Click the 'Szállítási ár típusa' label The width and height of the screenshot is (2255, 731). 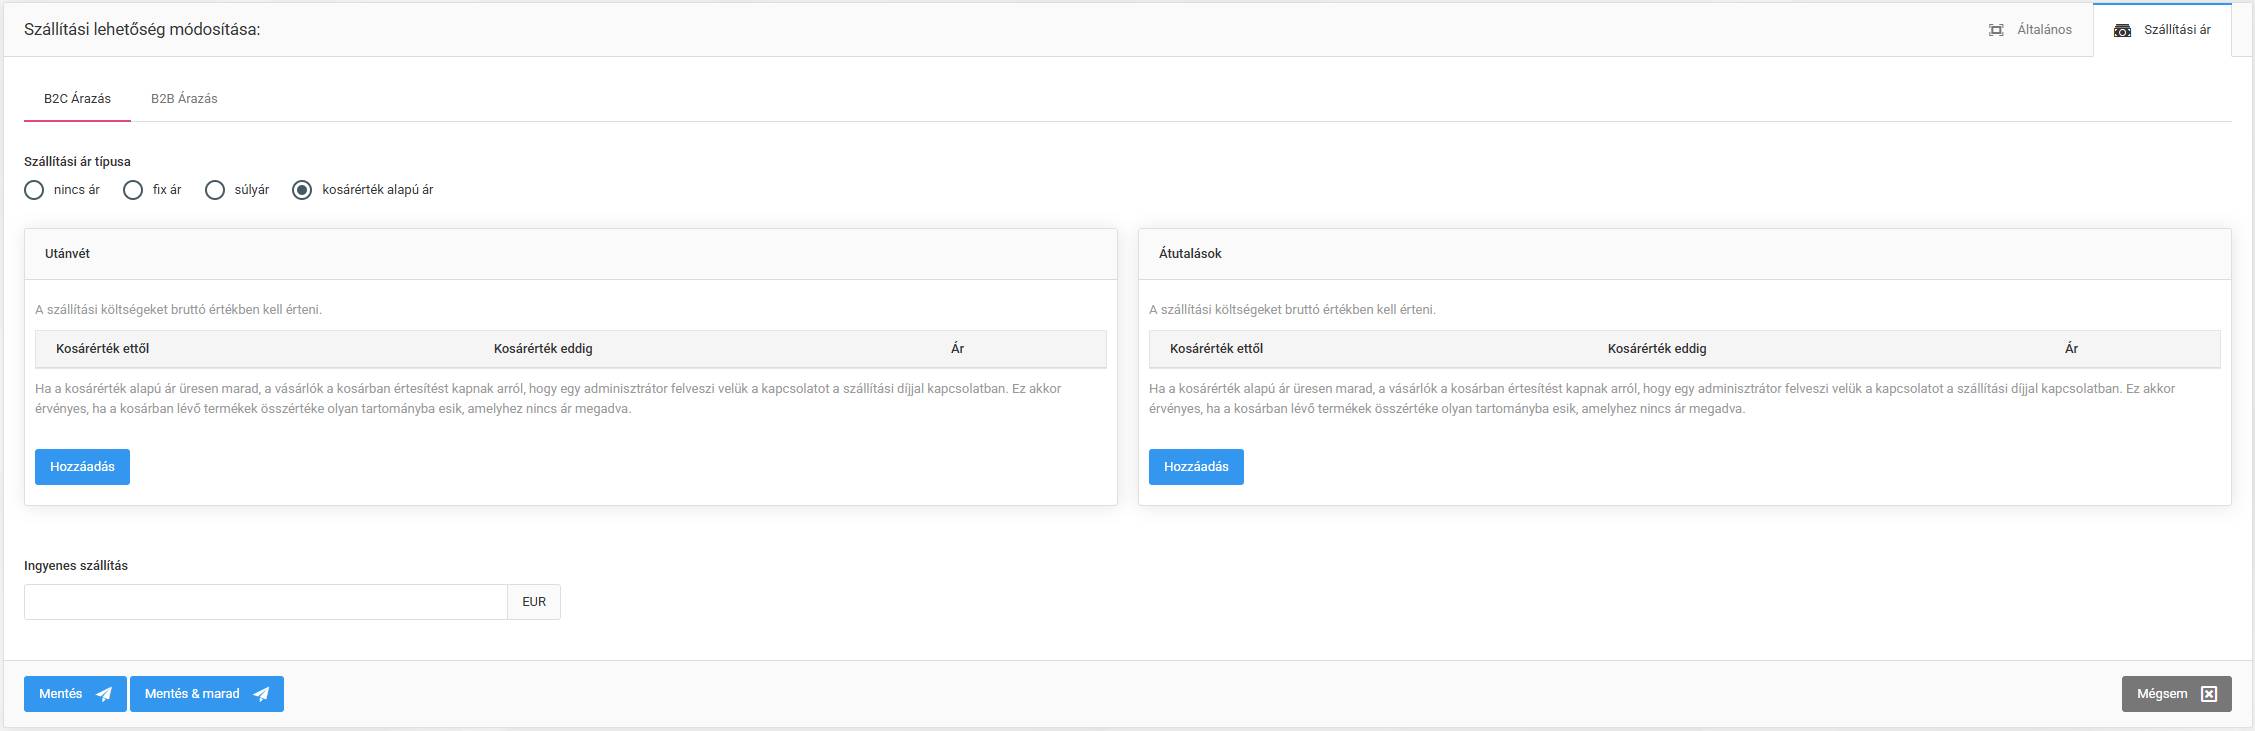(77, 162)
